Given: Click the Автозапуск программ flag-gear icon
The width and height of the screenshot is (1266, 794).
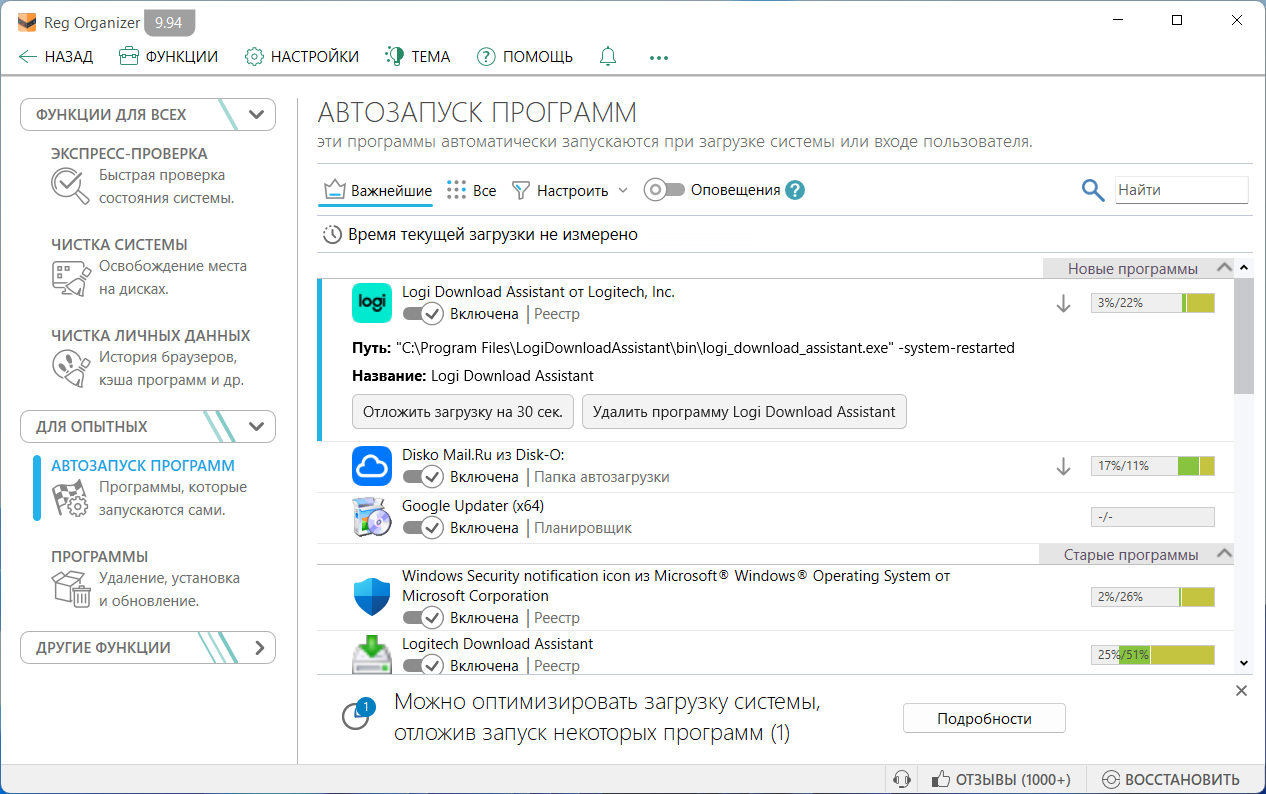Looking at the screenshot, I should (x=70, y=499).
